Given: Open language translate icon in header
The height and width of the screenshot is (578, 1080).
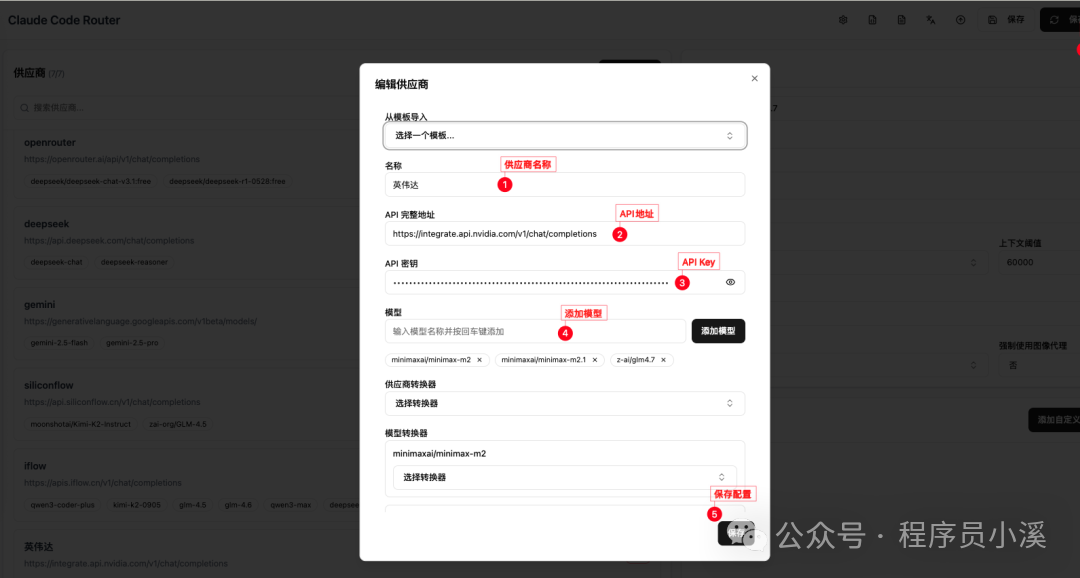Looking at the screenshot, I should pos(931,20).
